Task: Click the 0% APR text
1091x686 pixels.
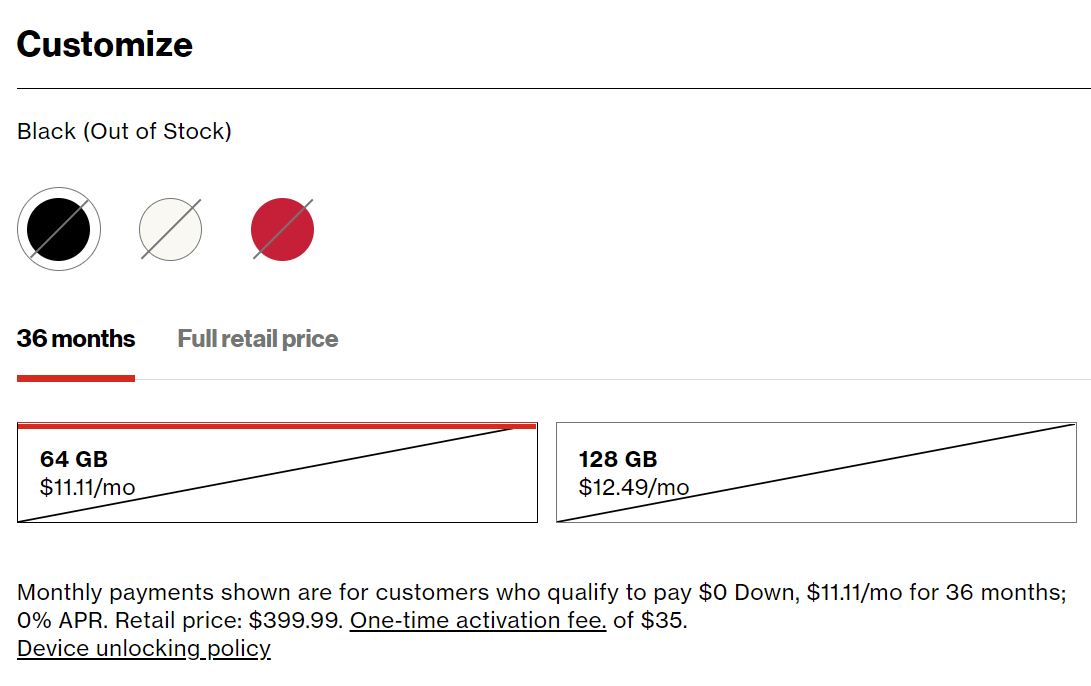Action: tap(65, 620)
